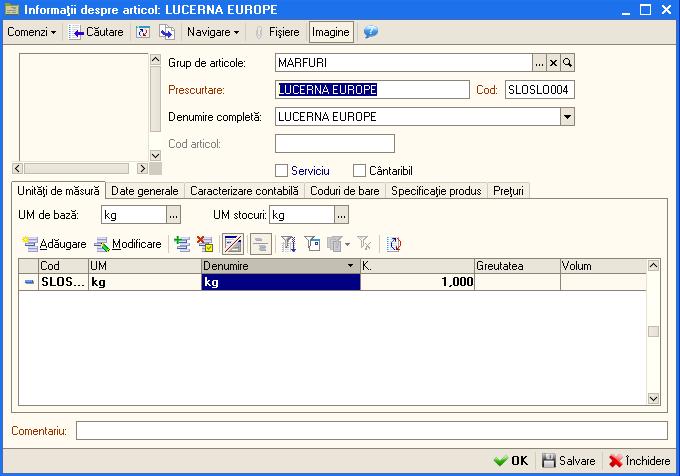
Task: Open the Navigare dropdown menu
Action: (213, 32)
